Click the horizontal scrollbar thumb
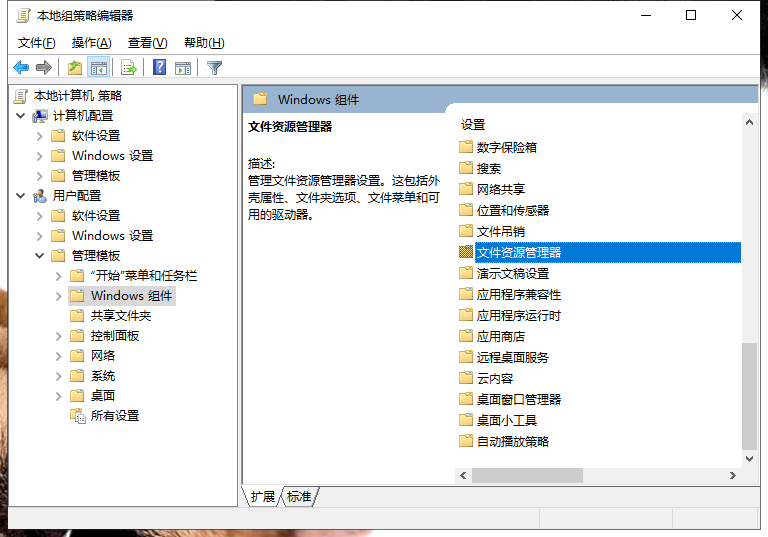 point(527,475)
